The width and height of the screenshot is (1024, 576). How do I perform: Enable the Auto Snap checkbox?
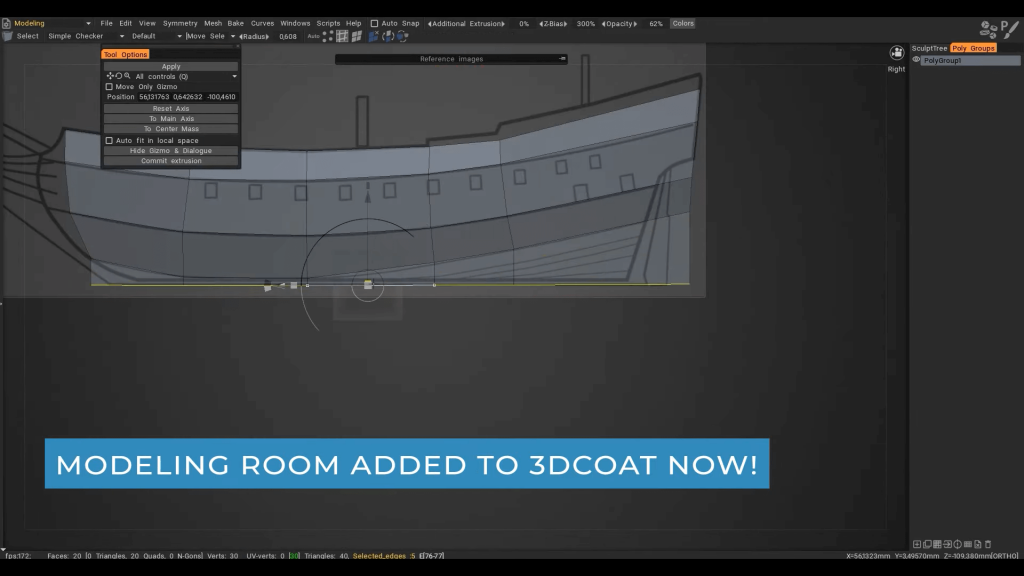374,24
